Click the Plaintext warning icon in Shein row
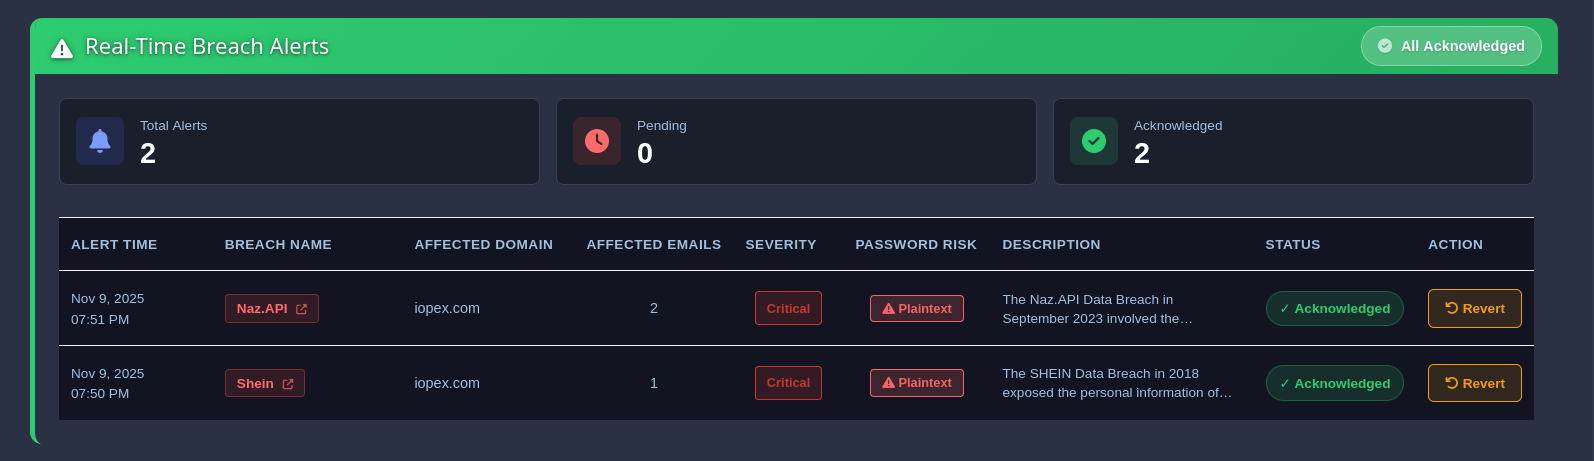 tap(888, 383)
